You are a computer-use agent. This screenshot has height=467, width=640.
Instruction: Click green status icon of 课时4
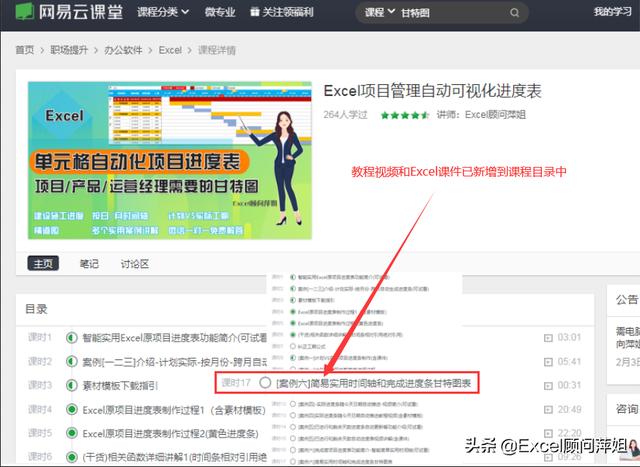point(72,409)
